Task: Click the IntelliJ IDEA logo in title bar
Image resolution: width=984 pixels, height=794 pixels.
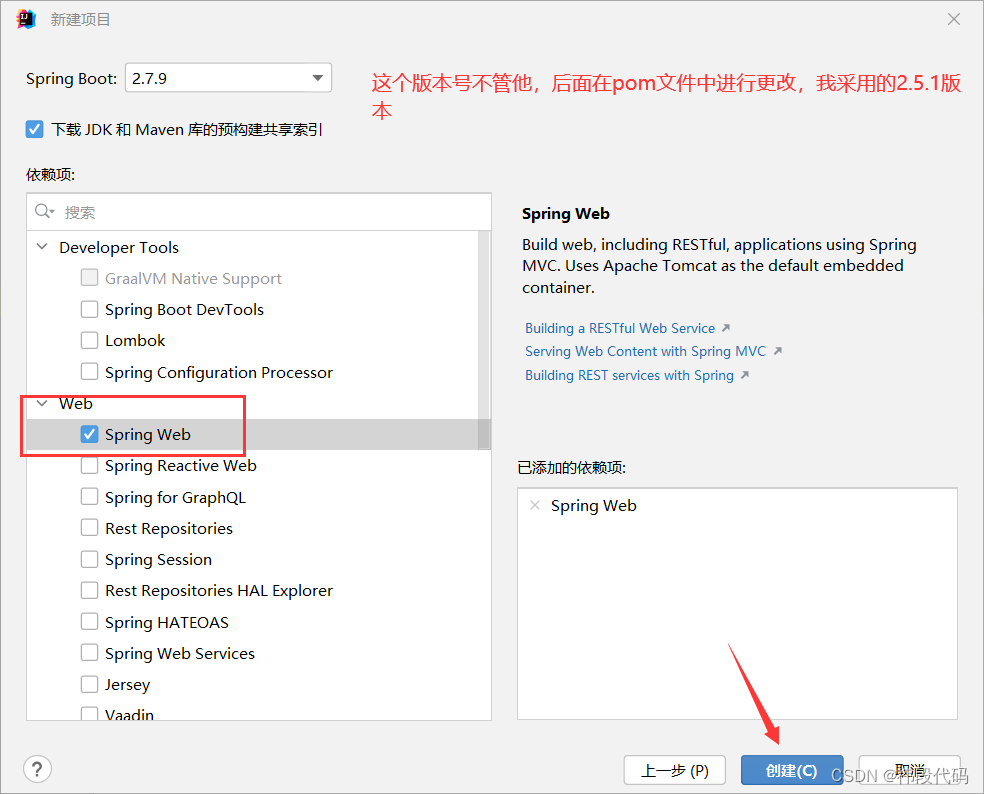Action: tap(26, 19)
